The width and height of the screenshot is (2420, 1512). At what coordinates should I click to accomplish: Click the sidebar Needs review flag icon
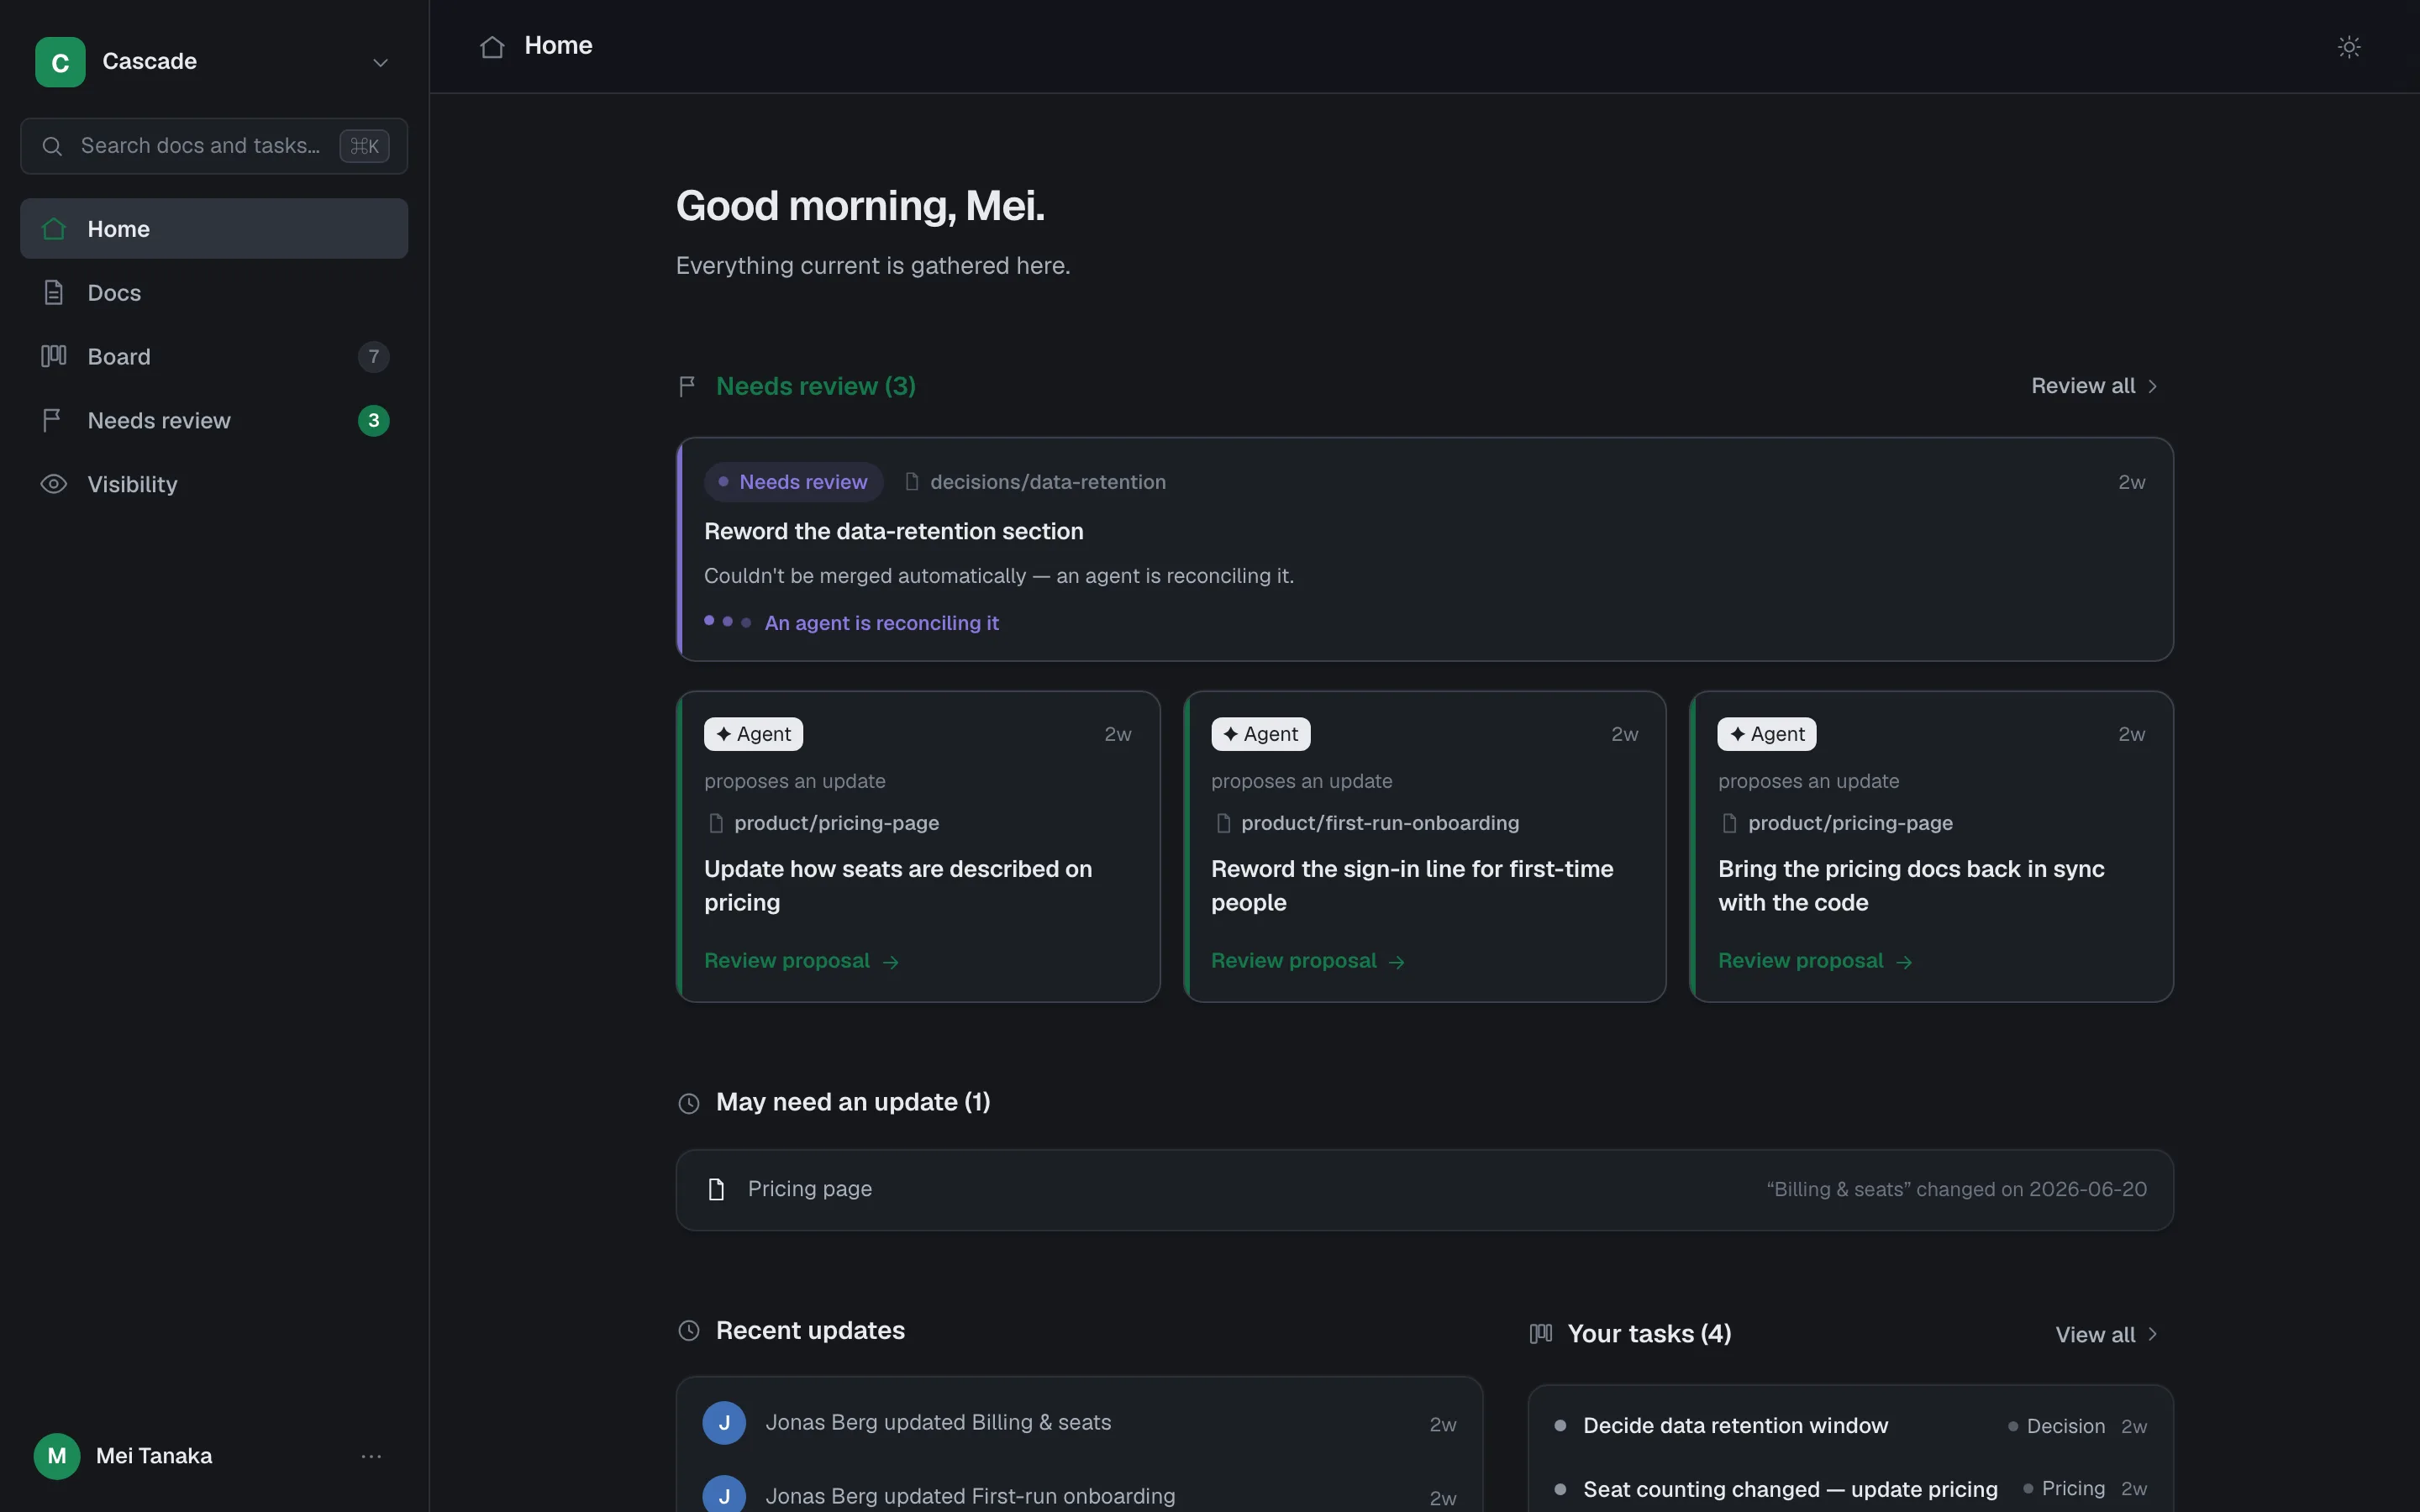52,421
